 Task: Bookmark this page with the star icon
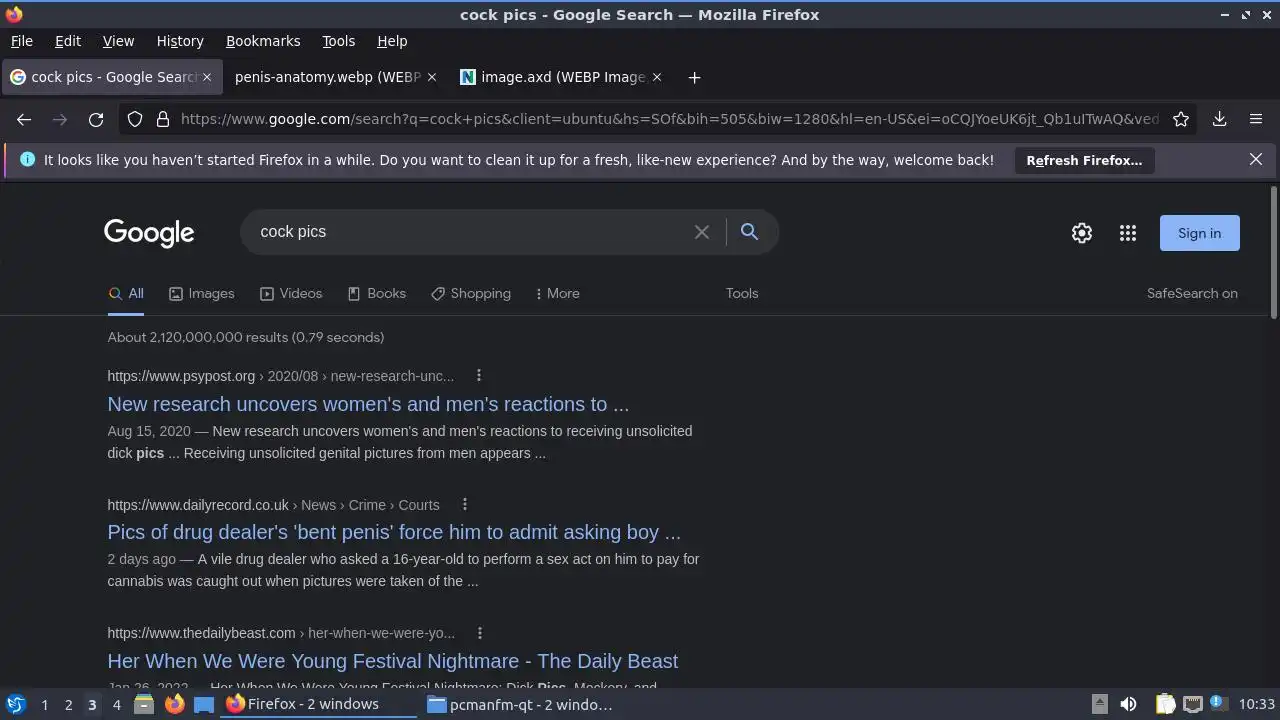[x=1181, y=119]
